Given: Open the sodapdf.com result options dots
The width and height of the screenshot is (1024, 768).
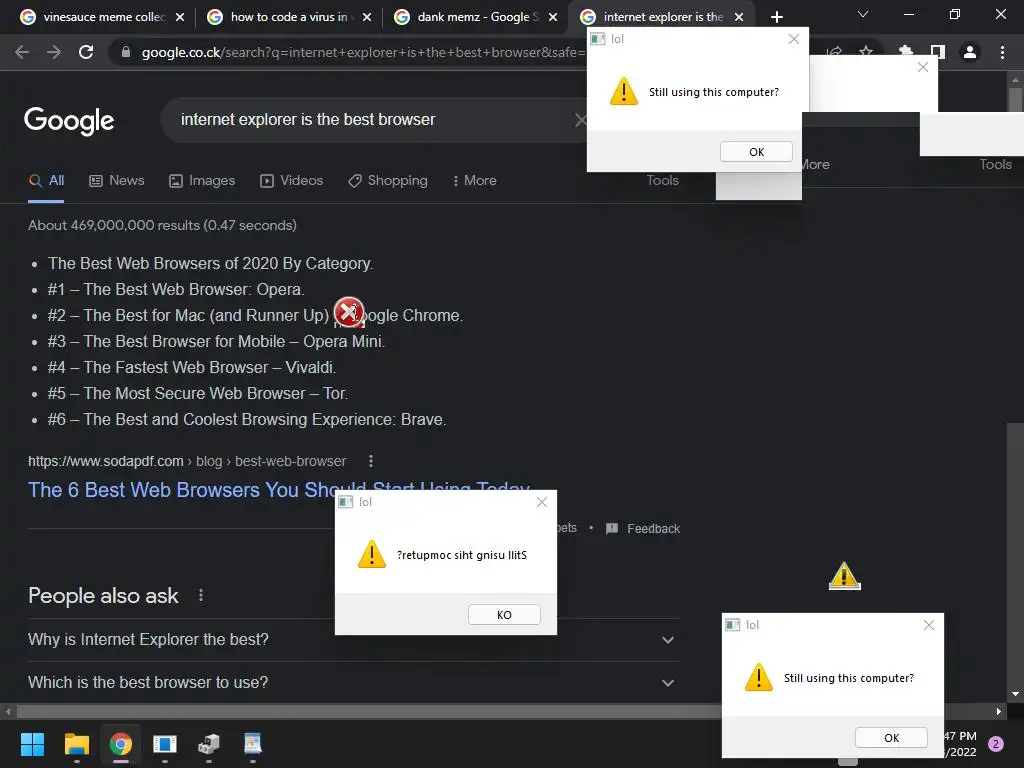Looking at the screenshot, I should tap(371, 461).
